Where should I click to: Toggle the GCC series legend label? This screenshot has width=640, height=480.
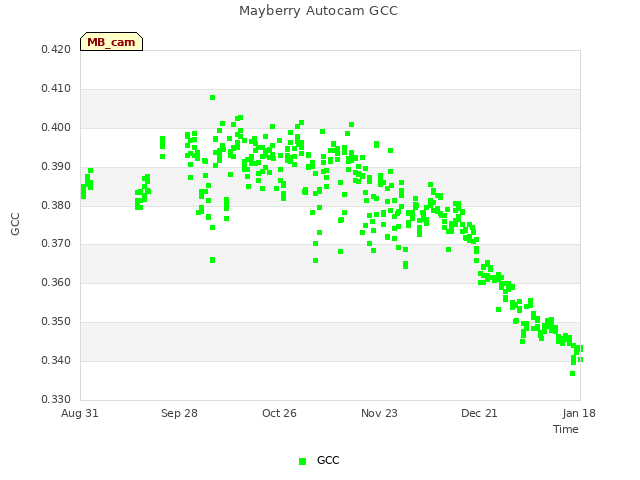[328, 460]
